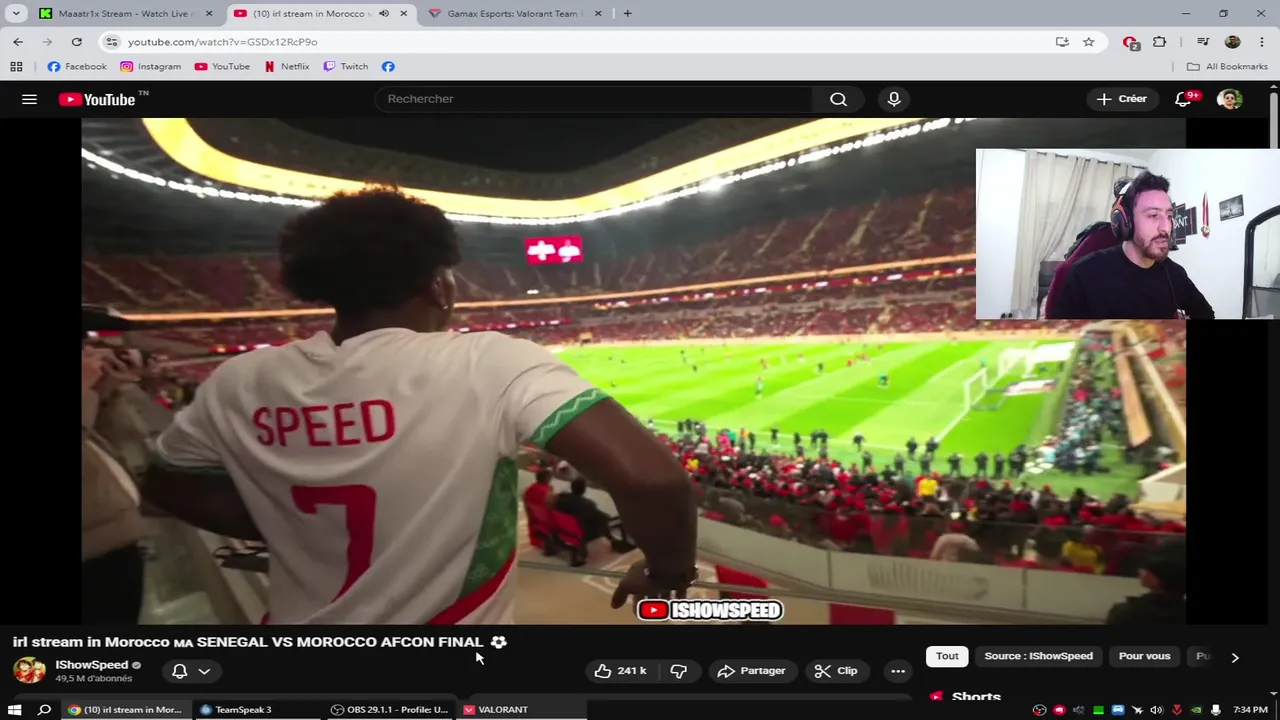The image size is (1280, 720).
Task: Click the 7:34 PM taskbar clock
Action: 1250,710
